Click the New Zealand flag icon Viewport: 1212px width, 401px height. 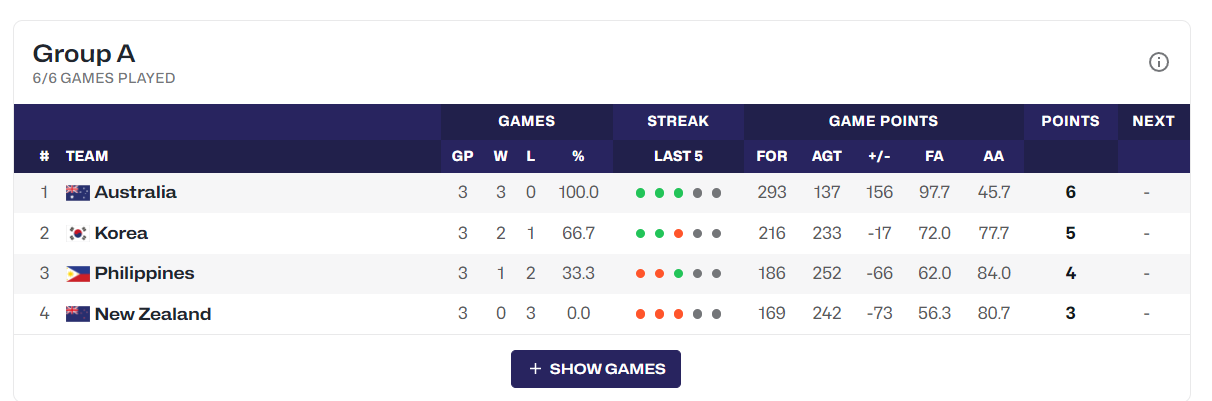tap(78, 314)
